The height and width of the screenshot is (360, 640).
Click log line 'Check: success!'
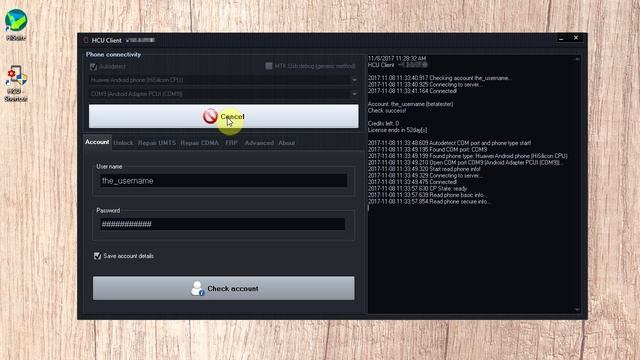pyautogui.click(x=387, y=111)
